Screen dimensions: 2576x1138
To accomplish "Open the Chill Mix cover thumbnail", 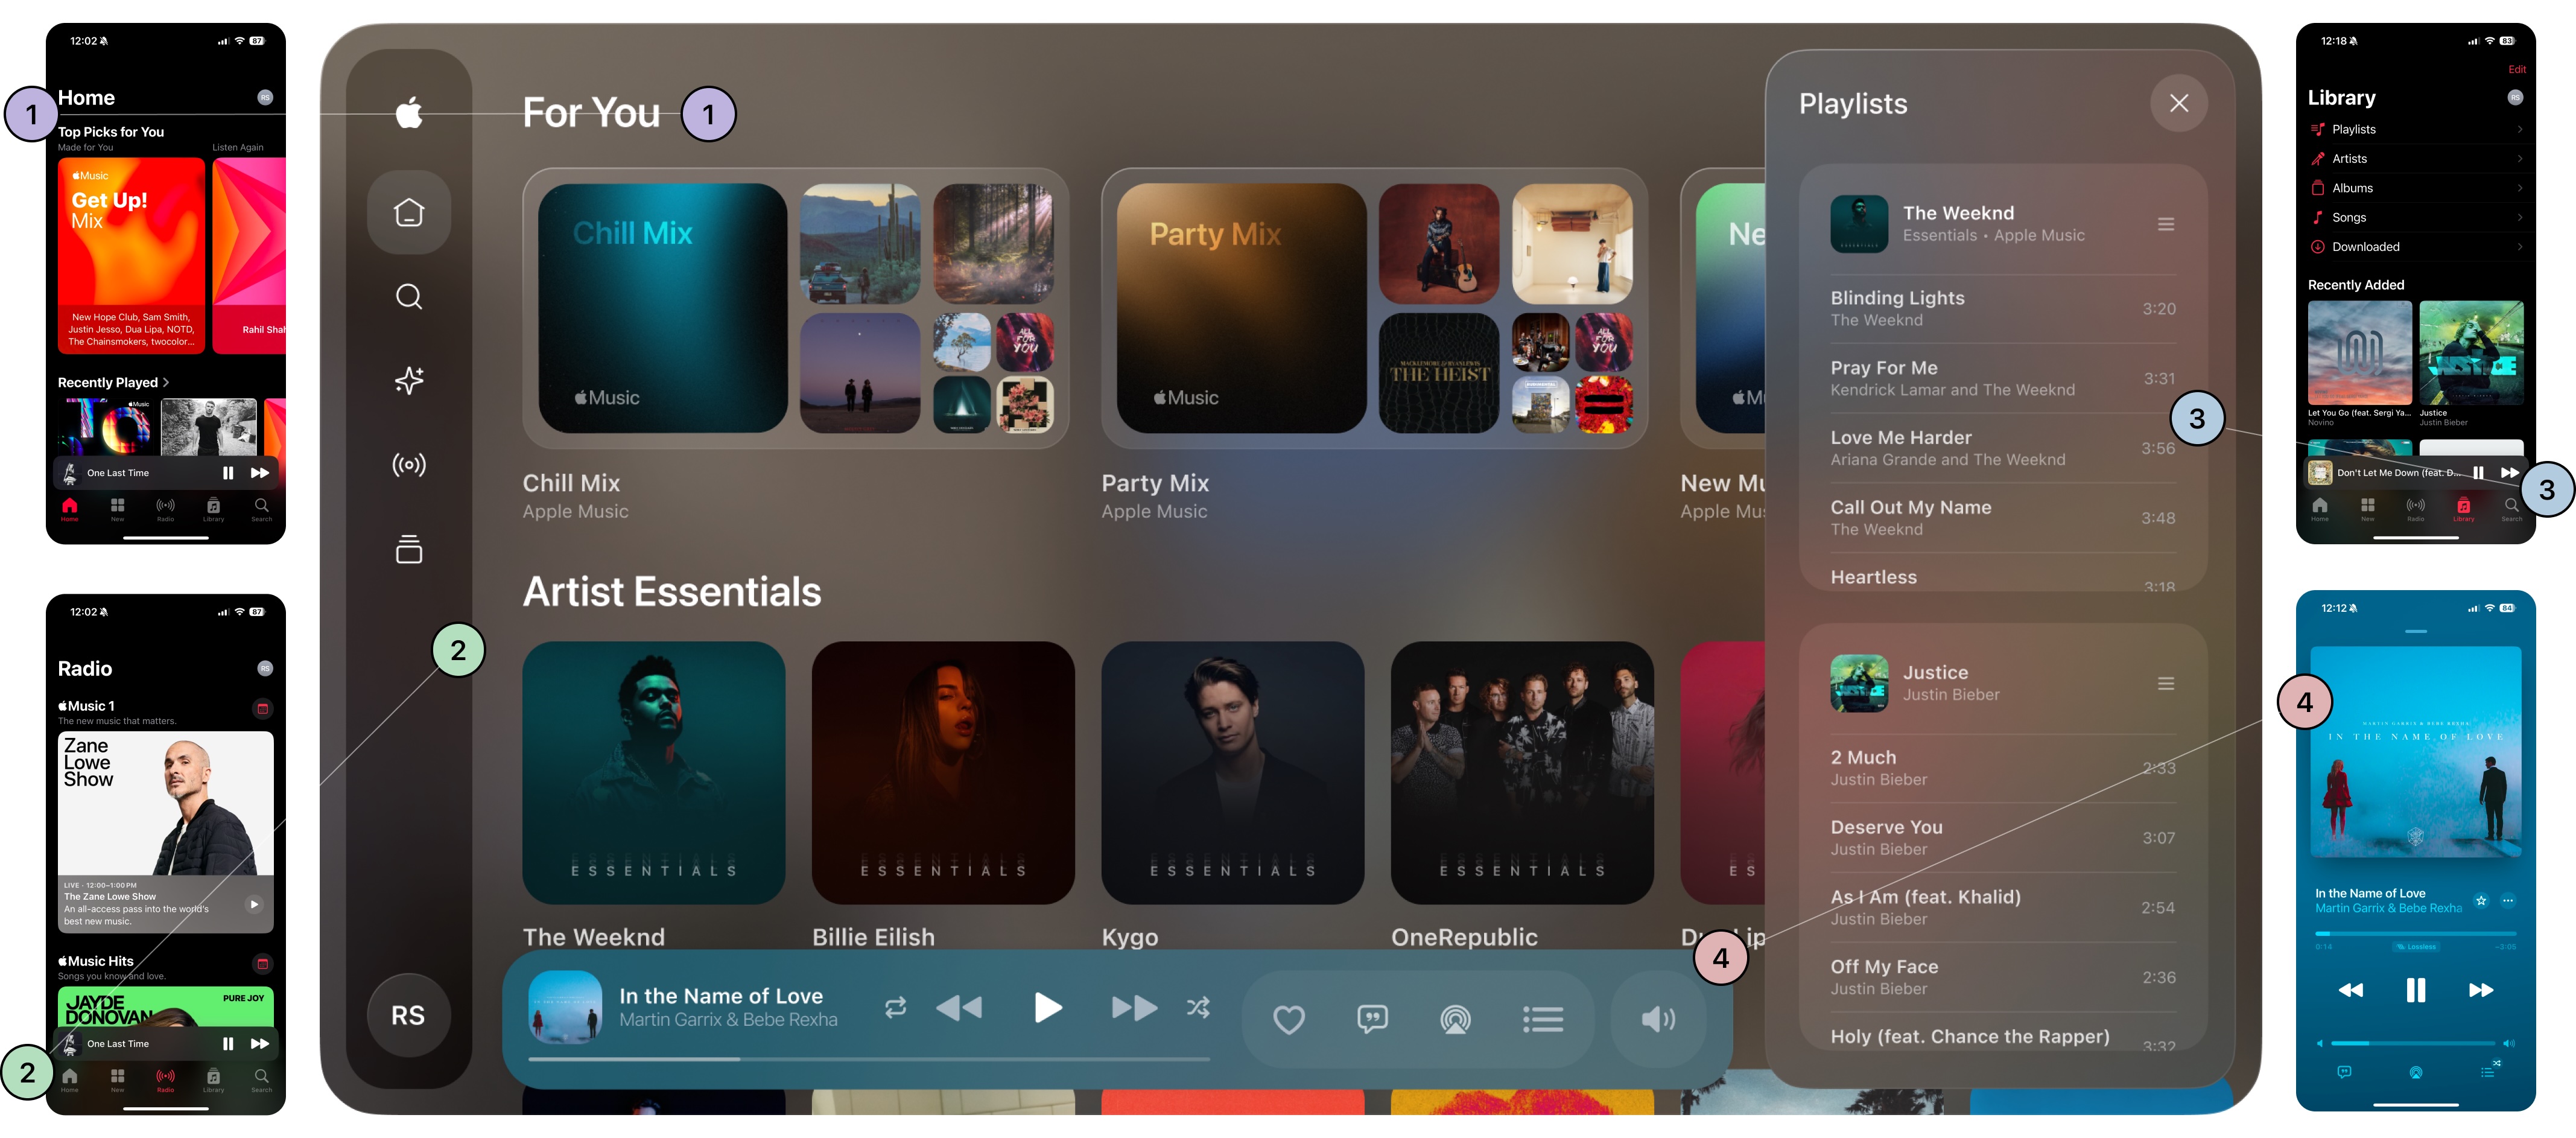I will tap(662, 308).
